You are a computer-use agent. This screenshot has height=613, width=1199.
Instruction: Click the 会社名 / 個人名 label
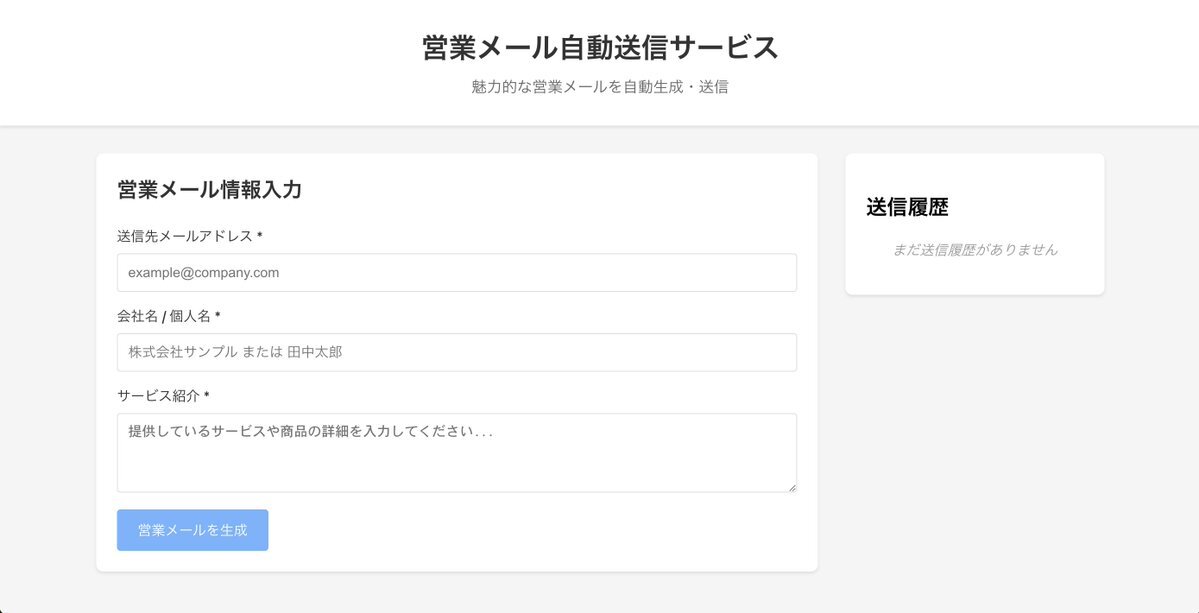164,316
